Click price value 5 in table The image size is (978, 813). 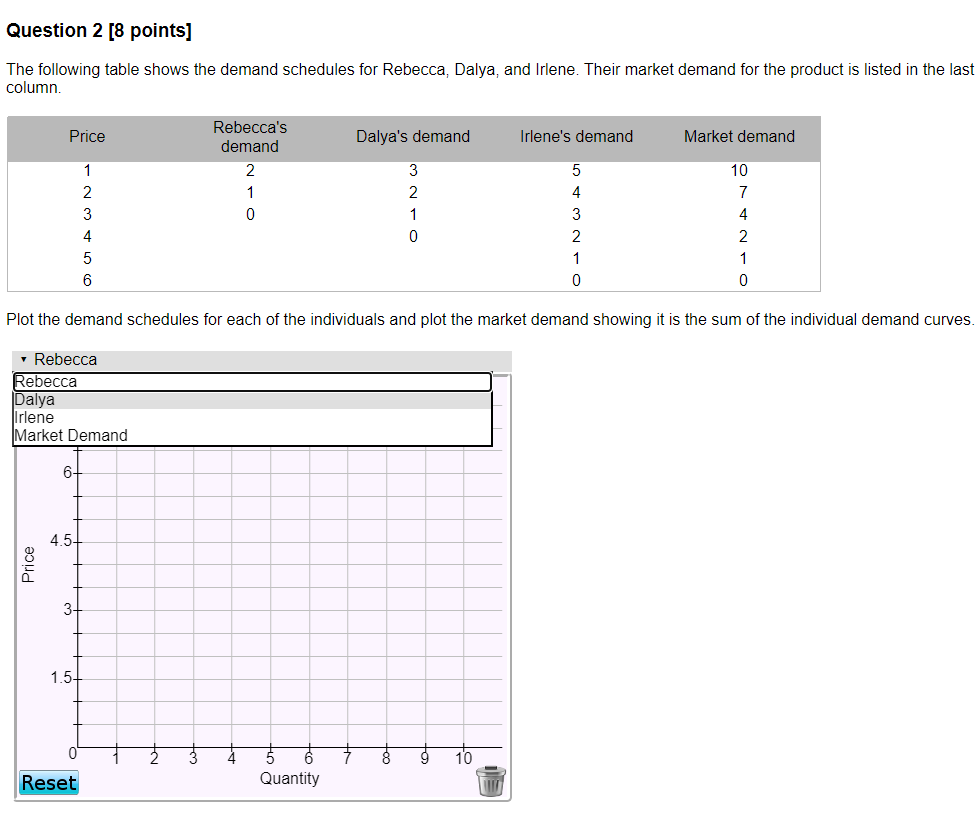(87, 258)
